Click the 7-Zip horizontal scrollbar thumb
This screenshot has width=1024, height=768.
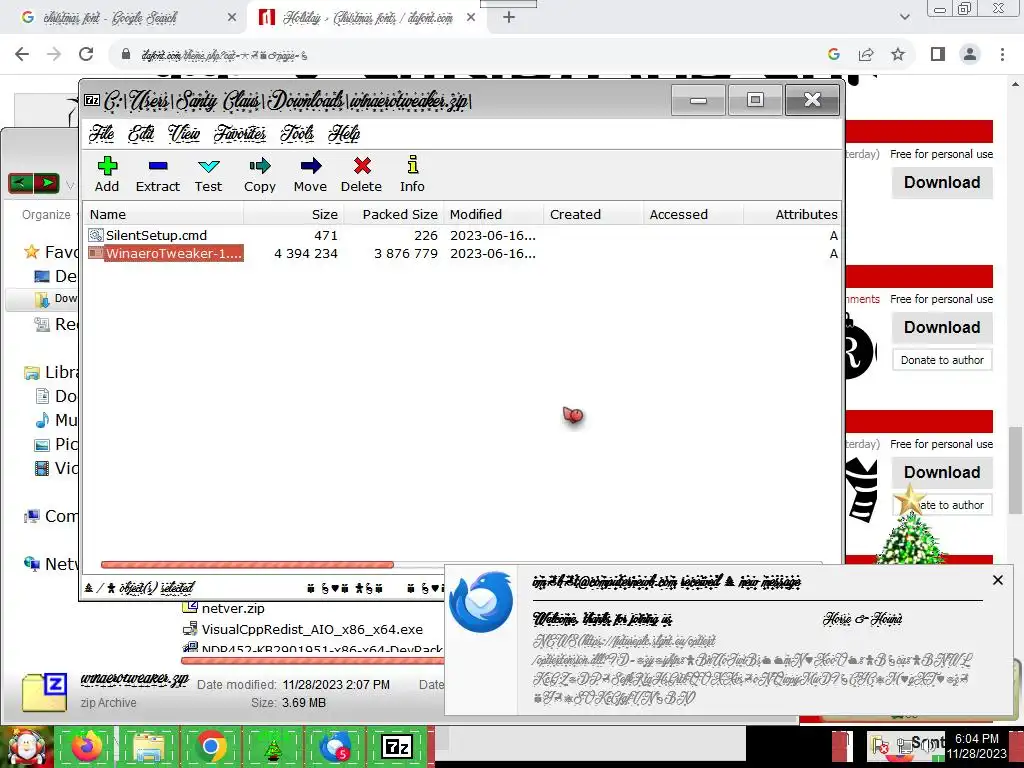(247, 565)
